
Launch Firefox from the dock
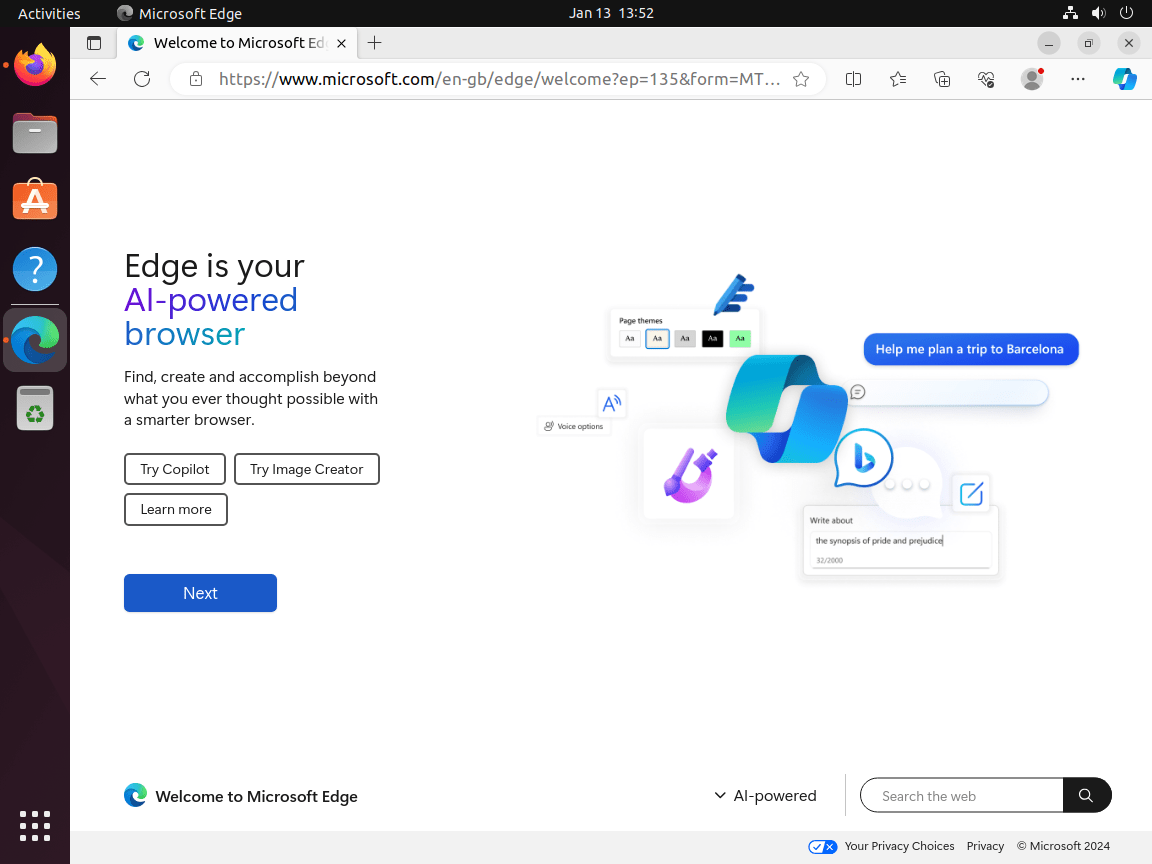pos(35,64)
